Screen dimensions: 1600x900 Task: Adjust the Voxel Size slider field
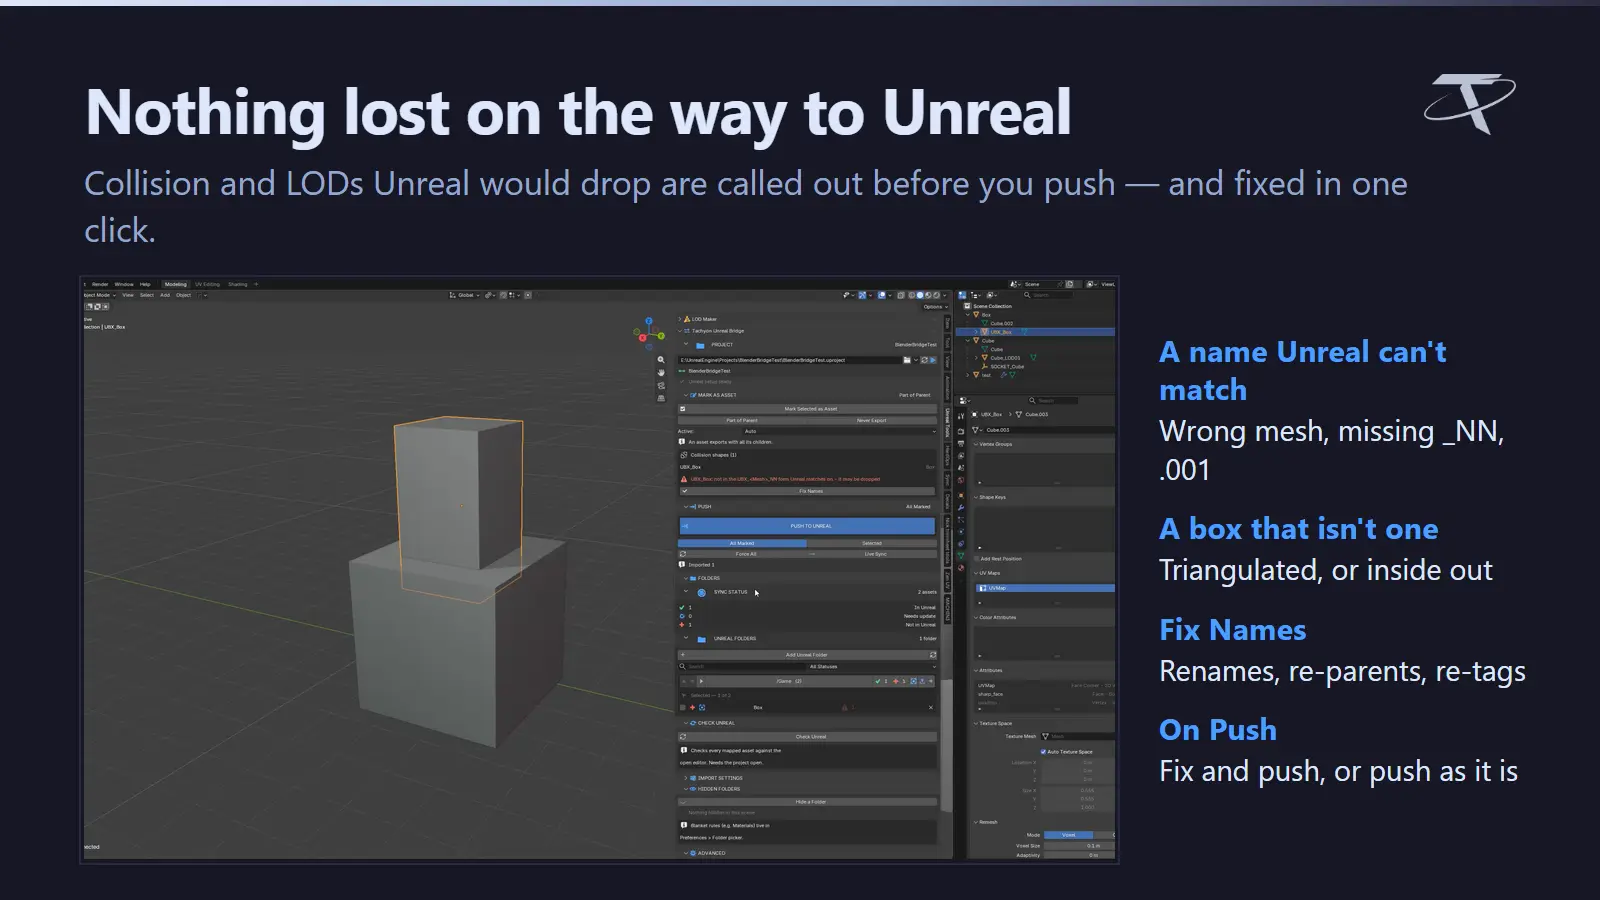[1079, 846]
